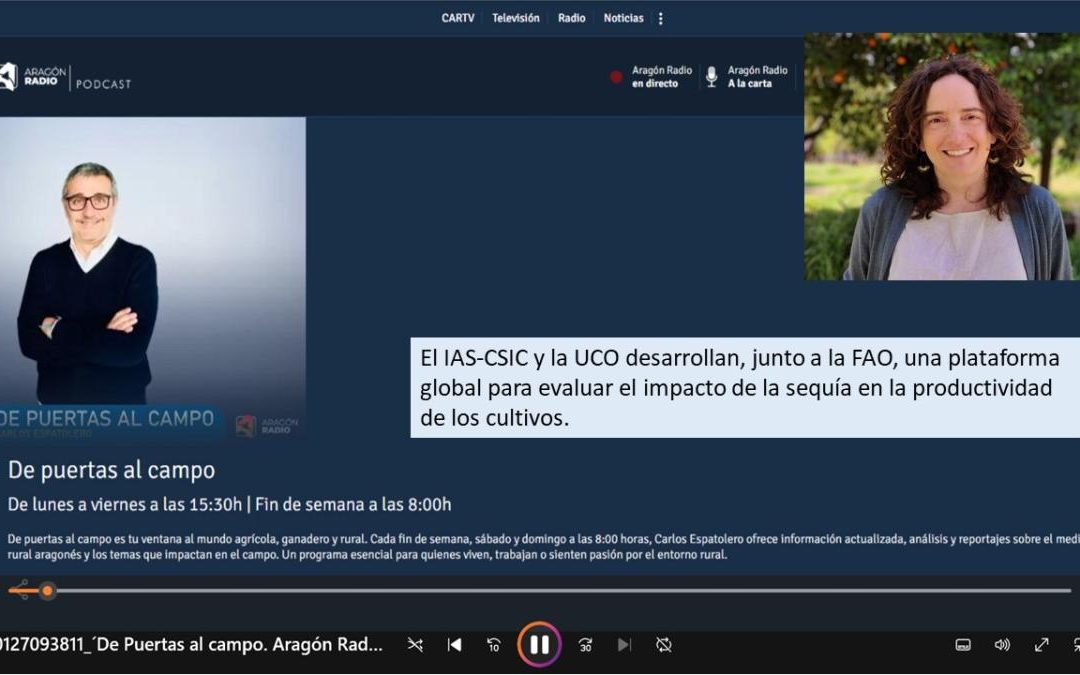Pause the podcast playback

(539, 645)
